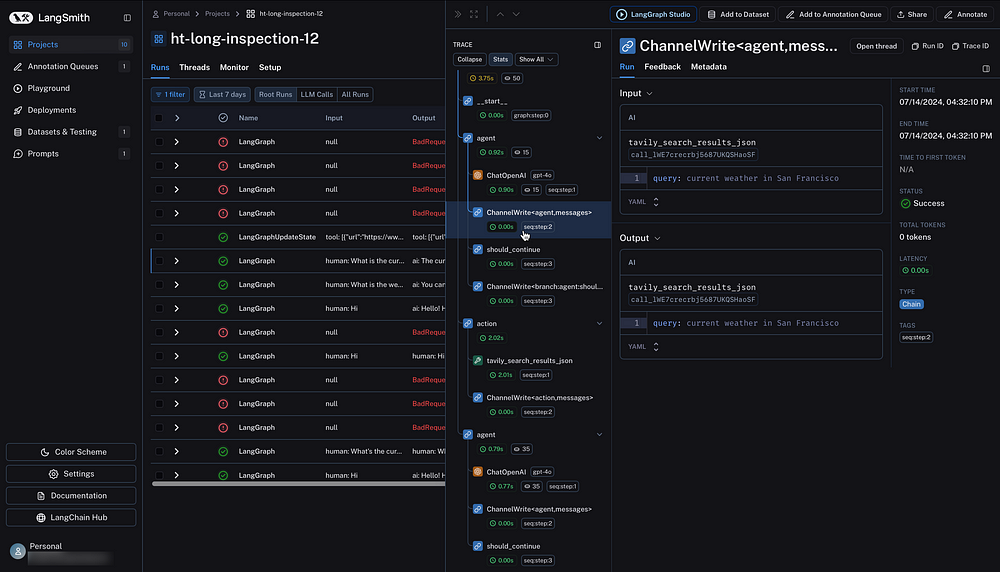The height and width of the screenshot is (572, 1000).
Task: Click the Share button
Action: [x=912, y=14]
